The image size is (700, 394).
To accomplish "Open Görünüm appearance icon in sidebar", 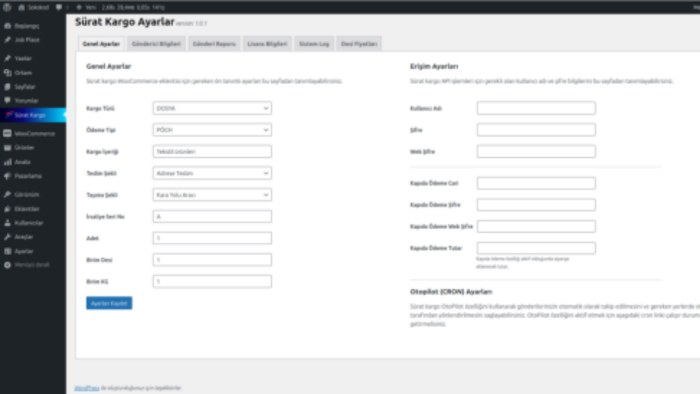I will click(x=8, y=195).
